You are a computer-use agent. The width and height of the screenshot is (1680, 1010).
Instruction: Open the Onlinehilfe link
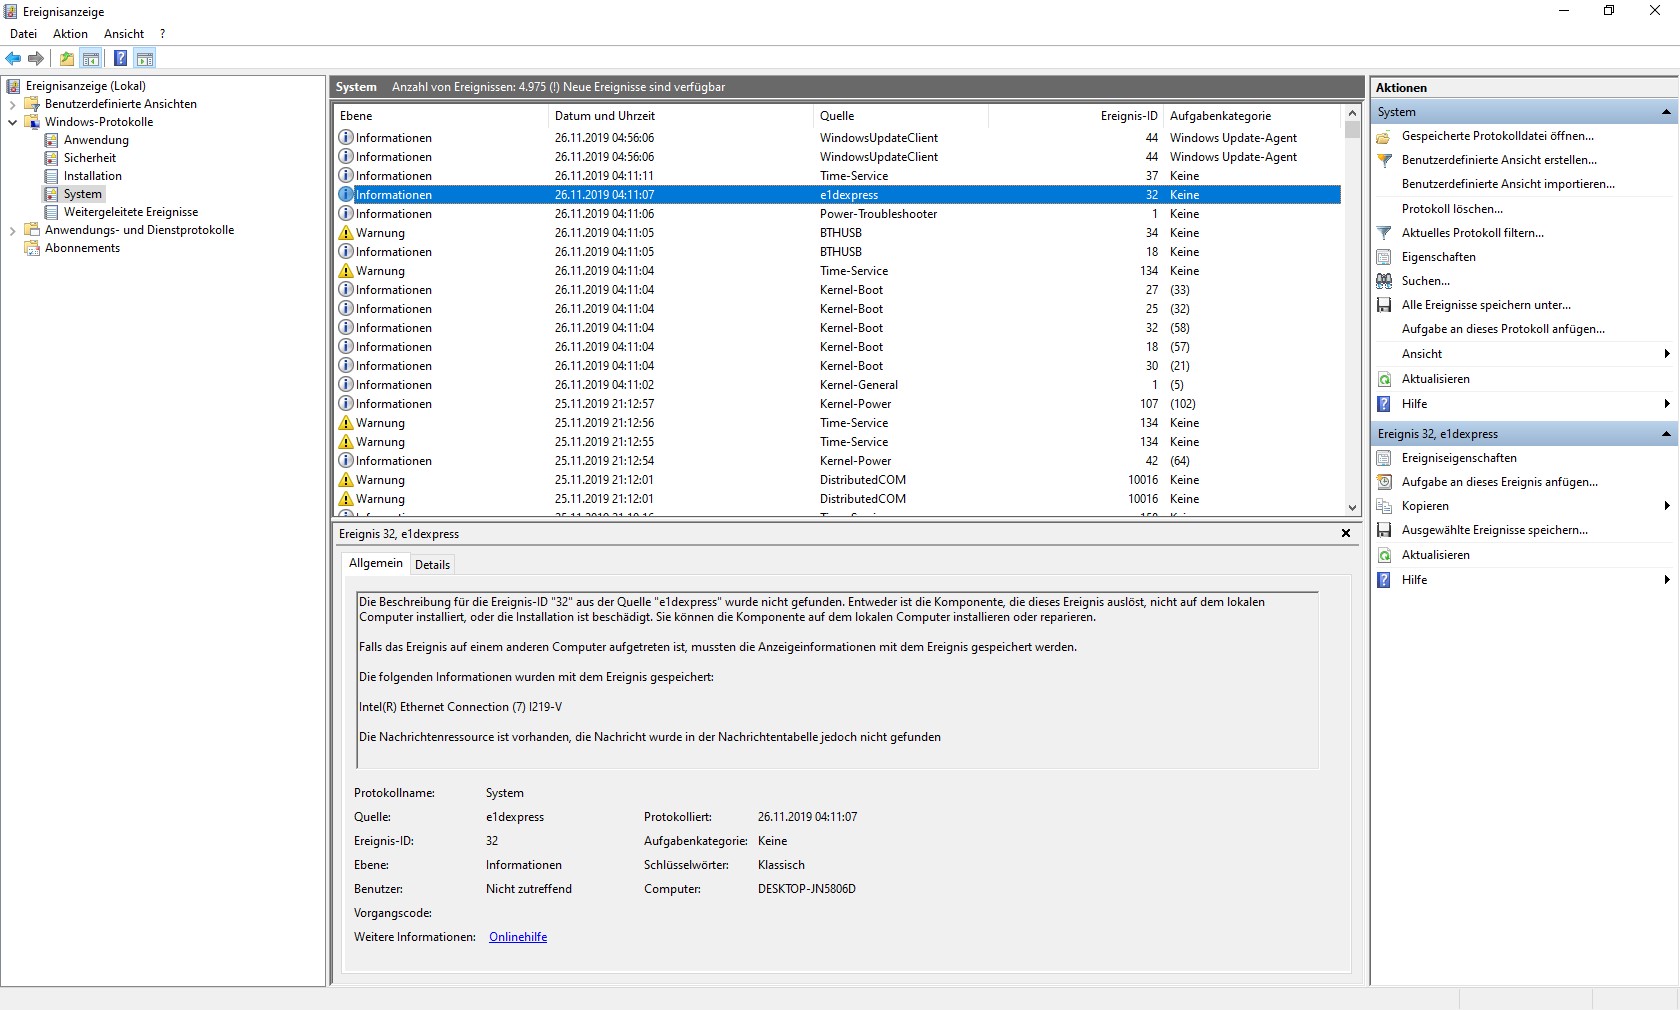coord(518,937)
